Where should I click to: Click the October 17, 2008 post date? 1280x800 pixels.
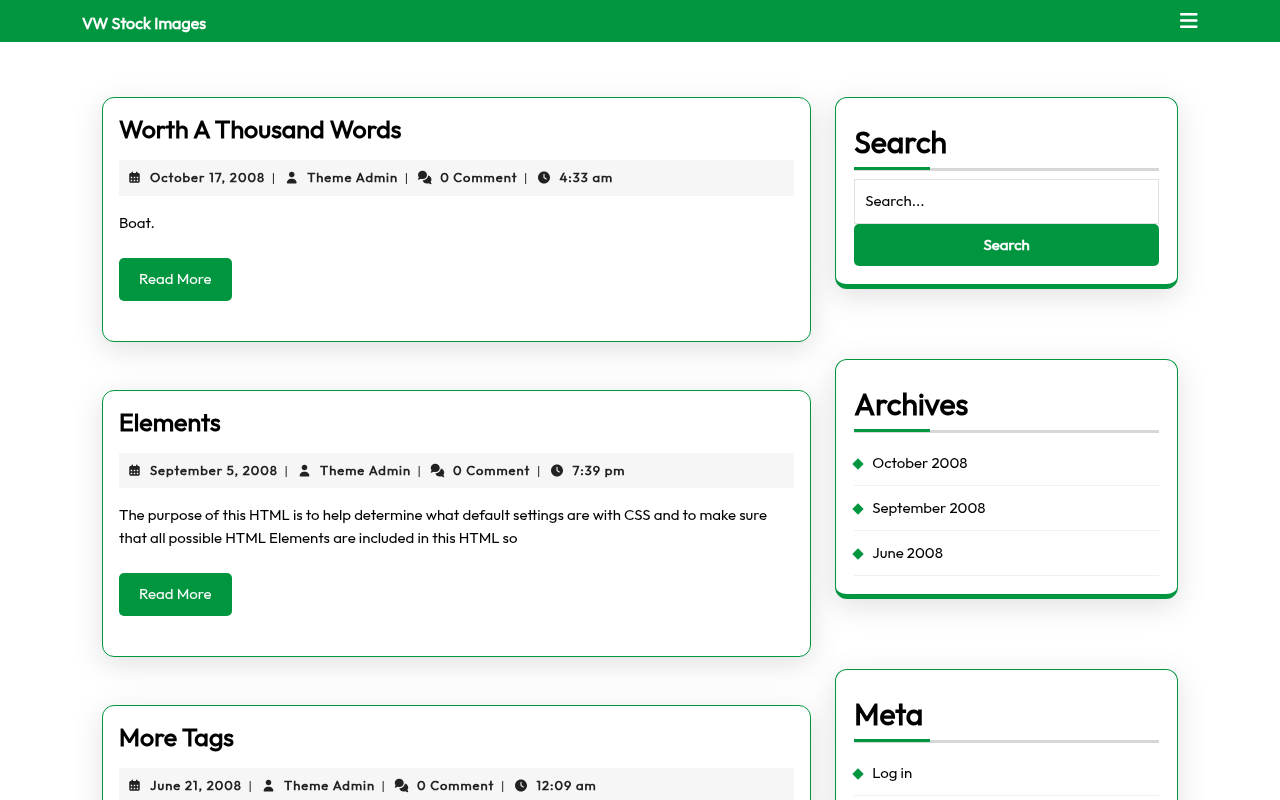tap(207, 178)
